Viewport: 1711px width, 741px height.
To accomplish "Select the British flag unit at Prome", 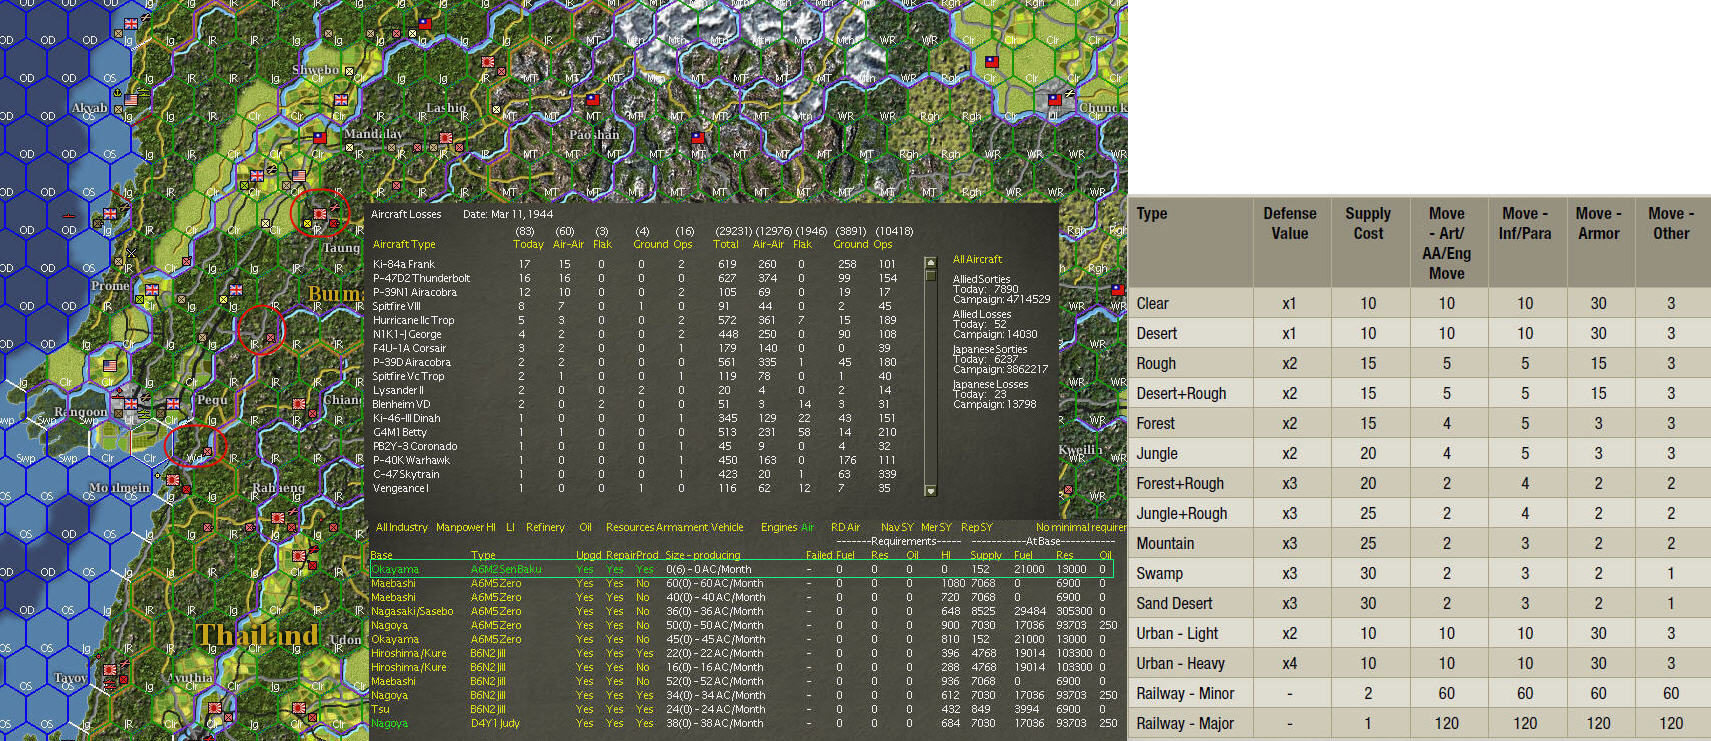I will (x=152, y=291).
